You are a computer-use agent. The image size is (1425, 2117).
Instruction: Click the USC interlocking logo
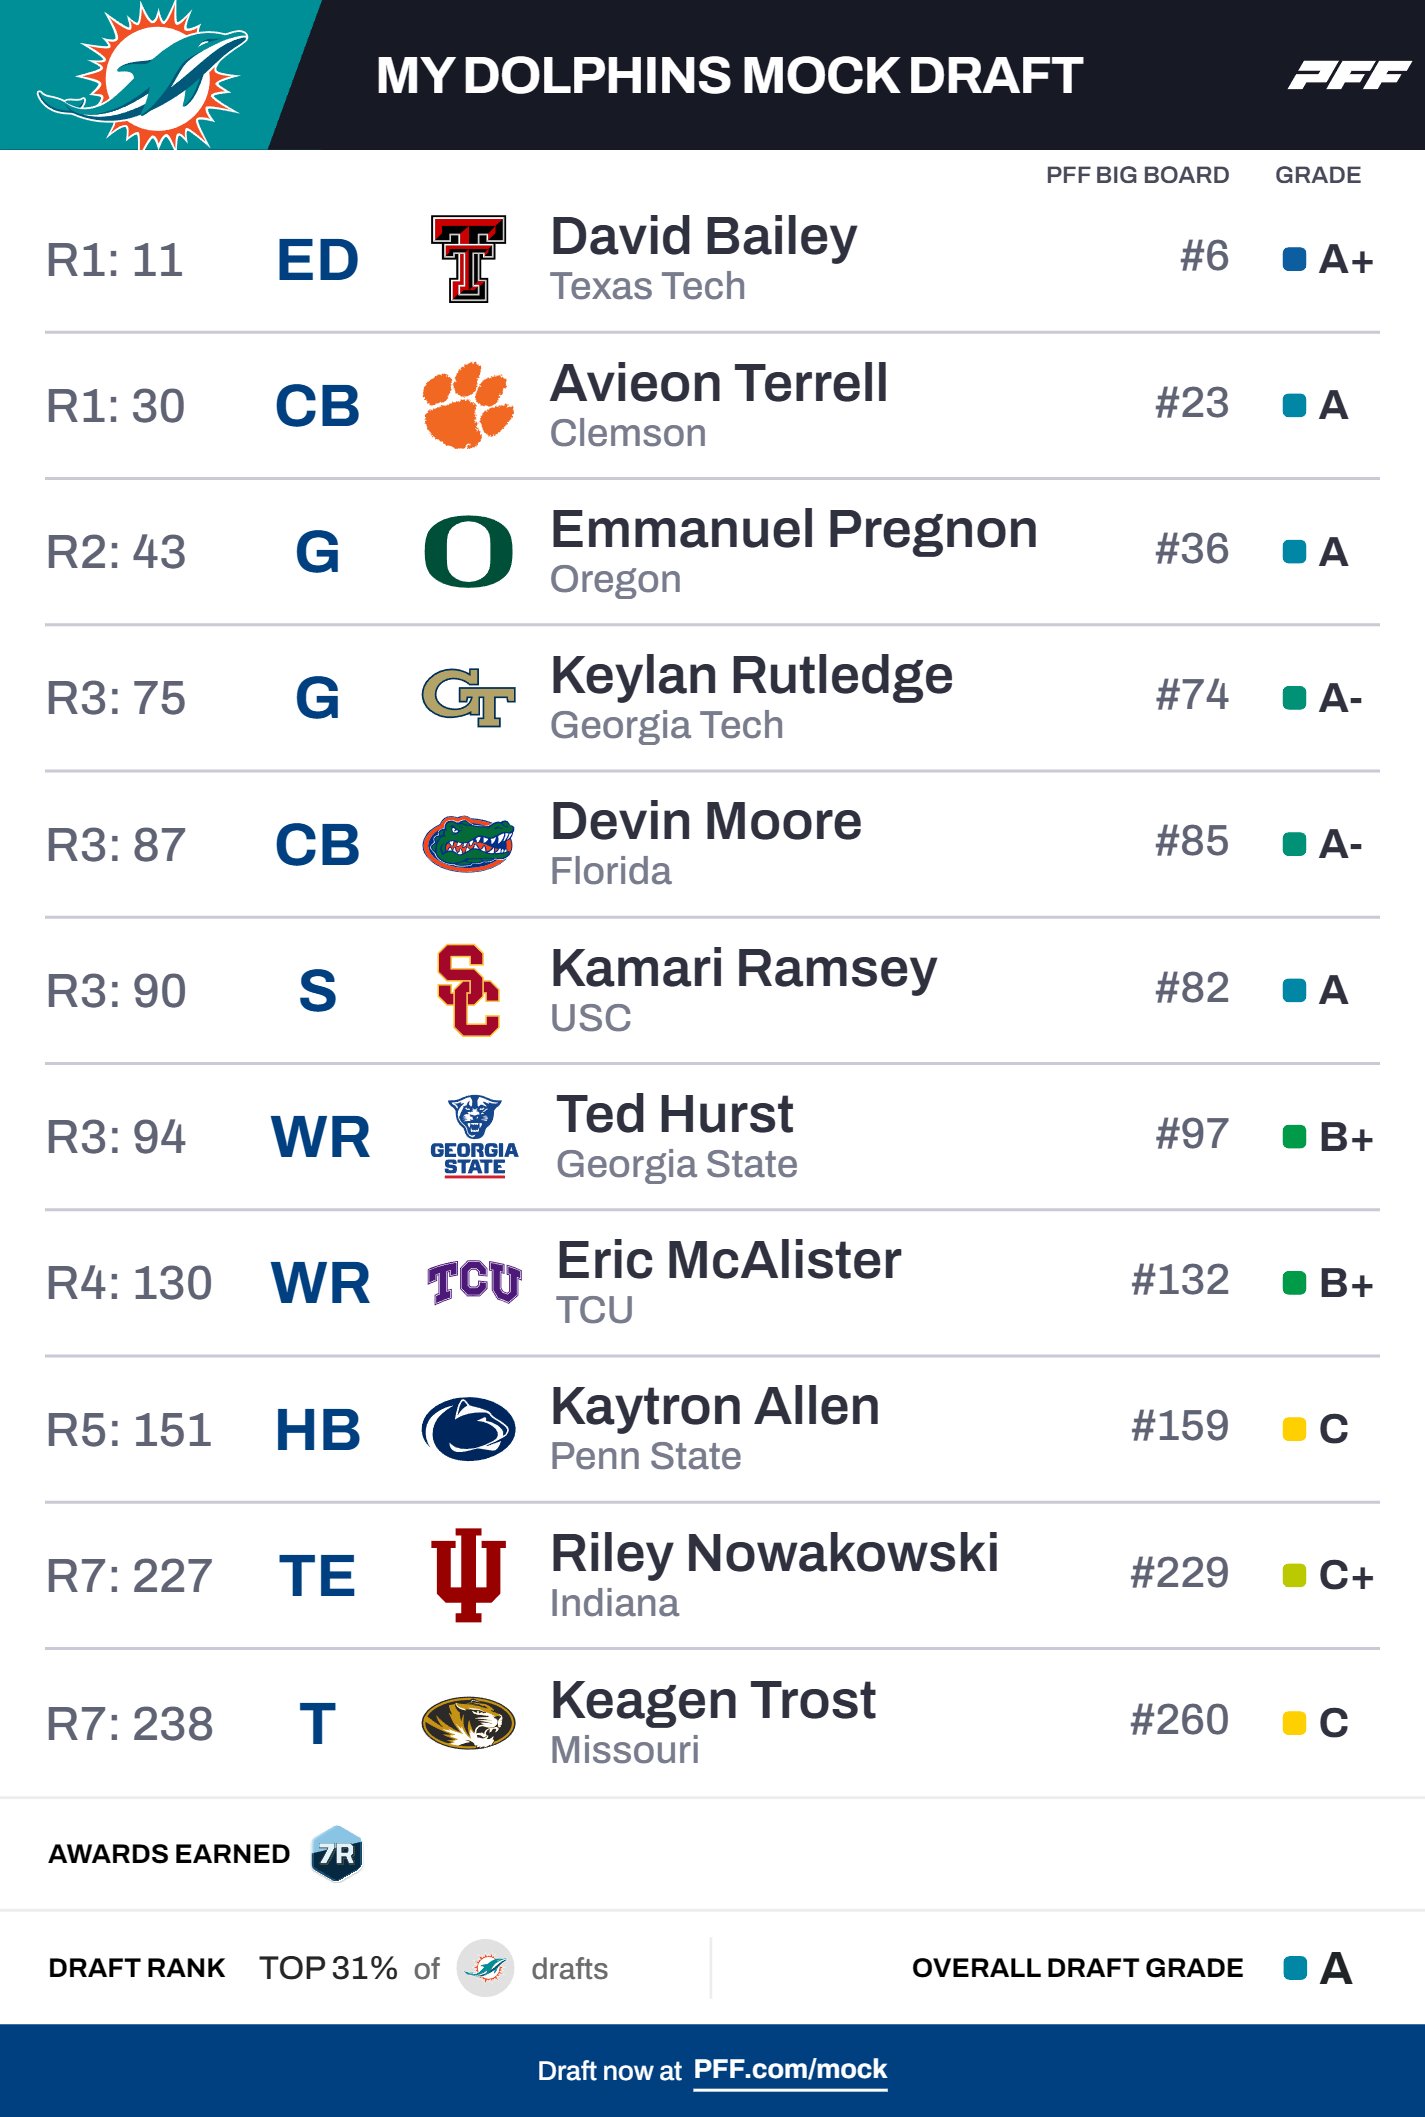tap(468, 990)
